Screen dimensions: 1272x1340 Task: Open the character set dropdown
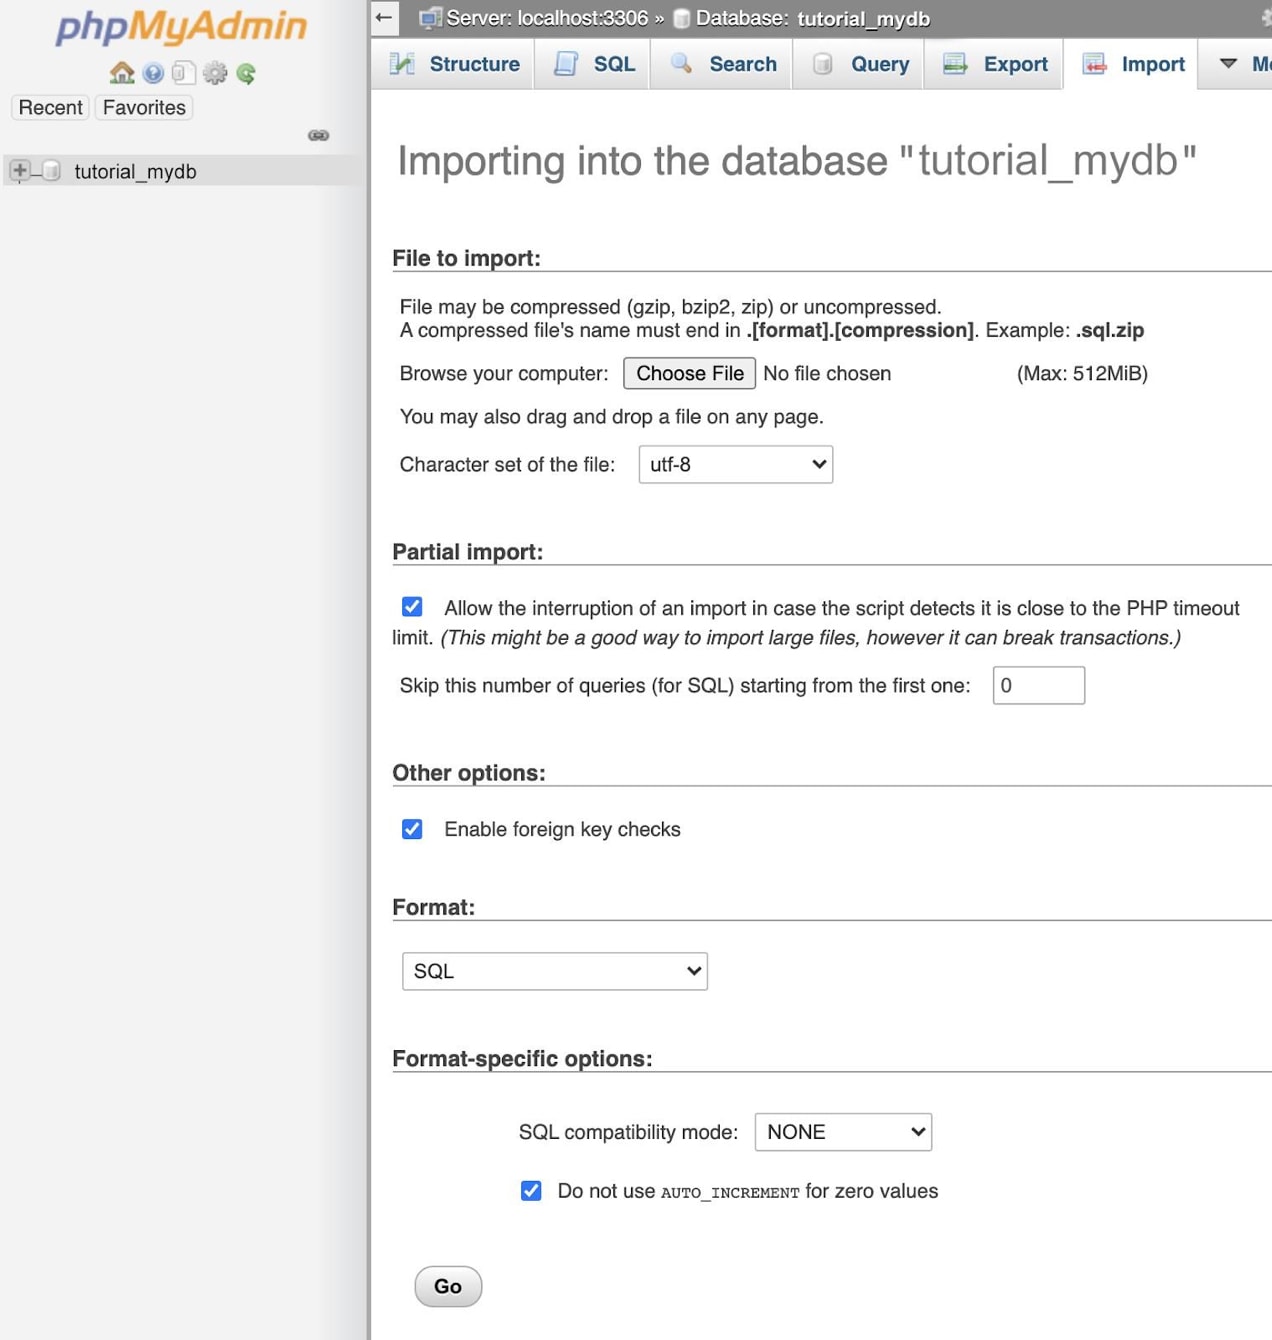pos(735,464)
